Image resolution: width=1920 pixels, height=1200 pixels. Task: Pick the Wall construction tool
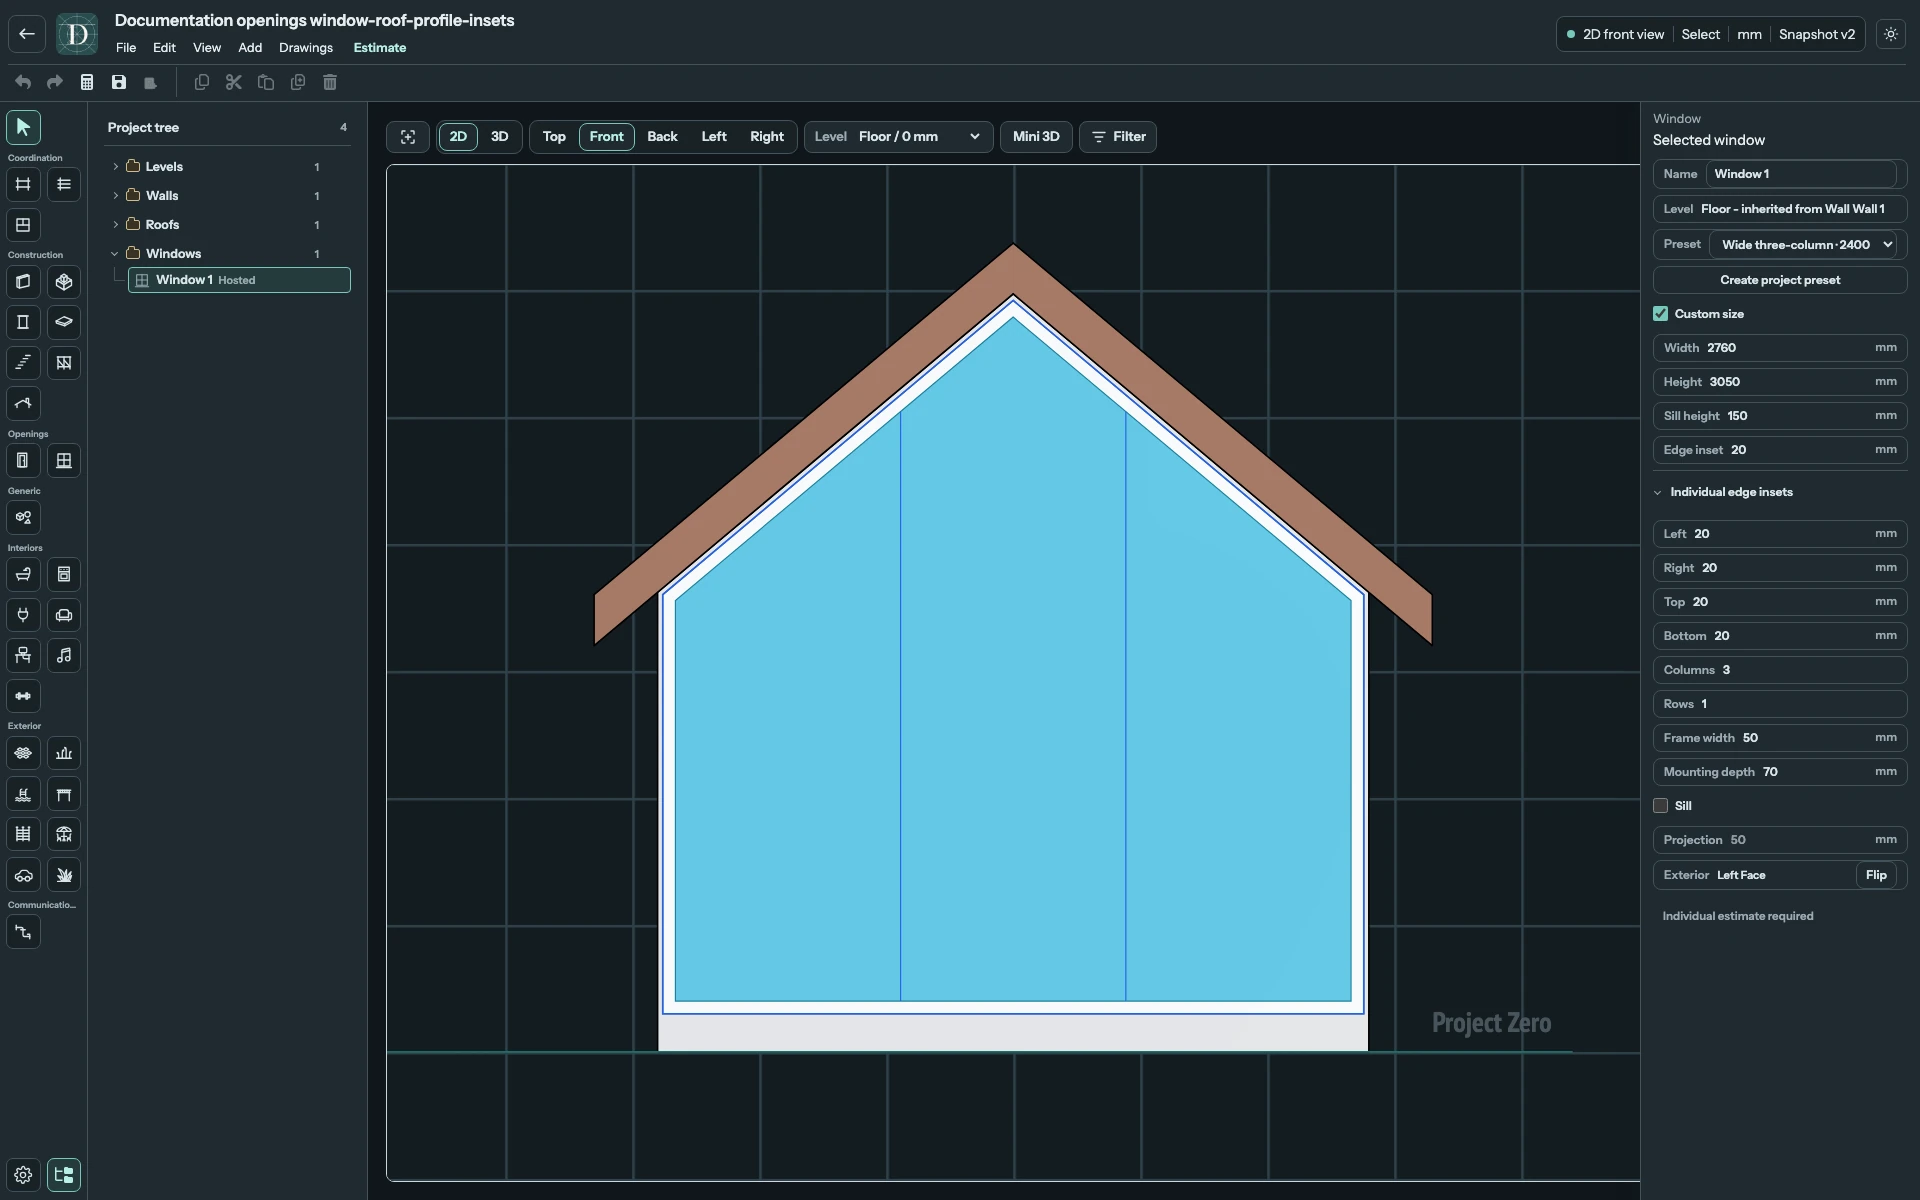pos(23,282)
